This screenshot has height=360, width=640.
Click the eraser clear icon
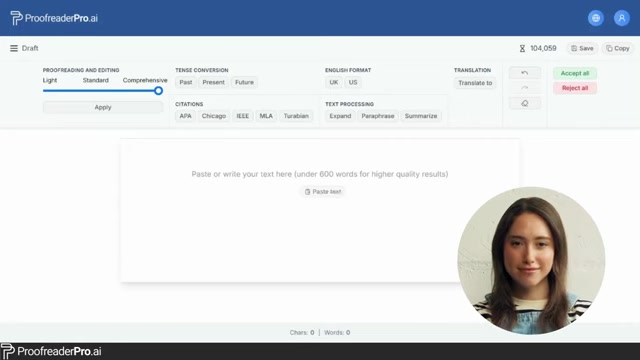525,103
